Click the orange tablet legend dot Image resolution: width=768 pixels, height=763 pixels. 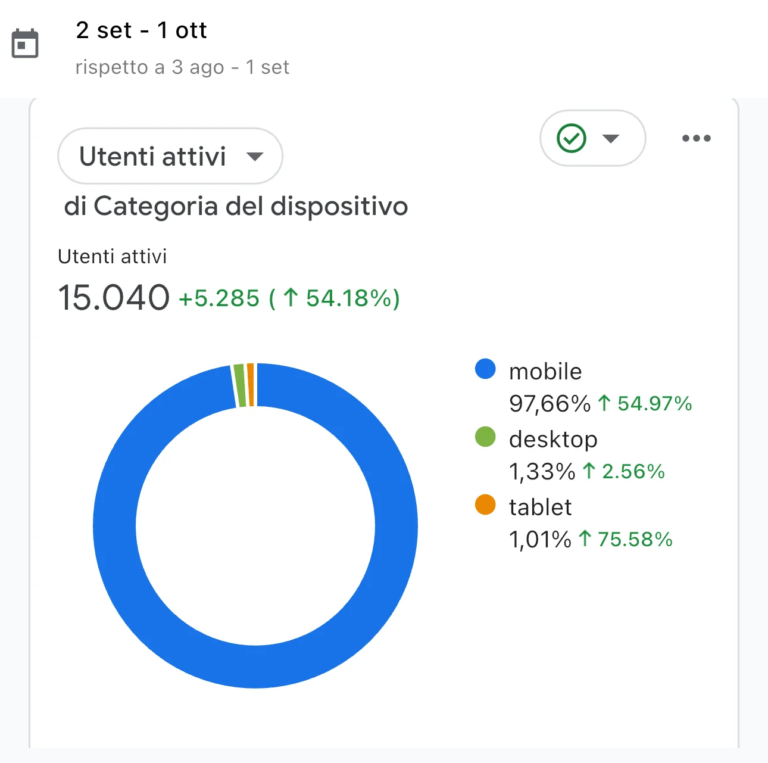(x=485, y=504)
